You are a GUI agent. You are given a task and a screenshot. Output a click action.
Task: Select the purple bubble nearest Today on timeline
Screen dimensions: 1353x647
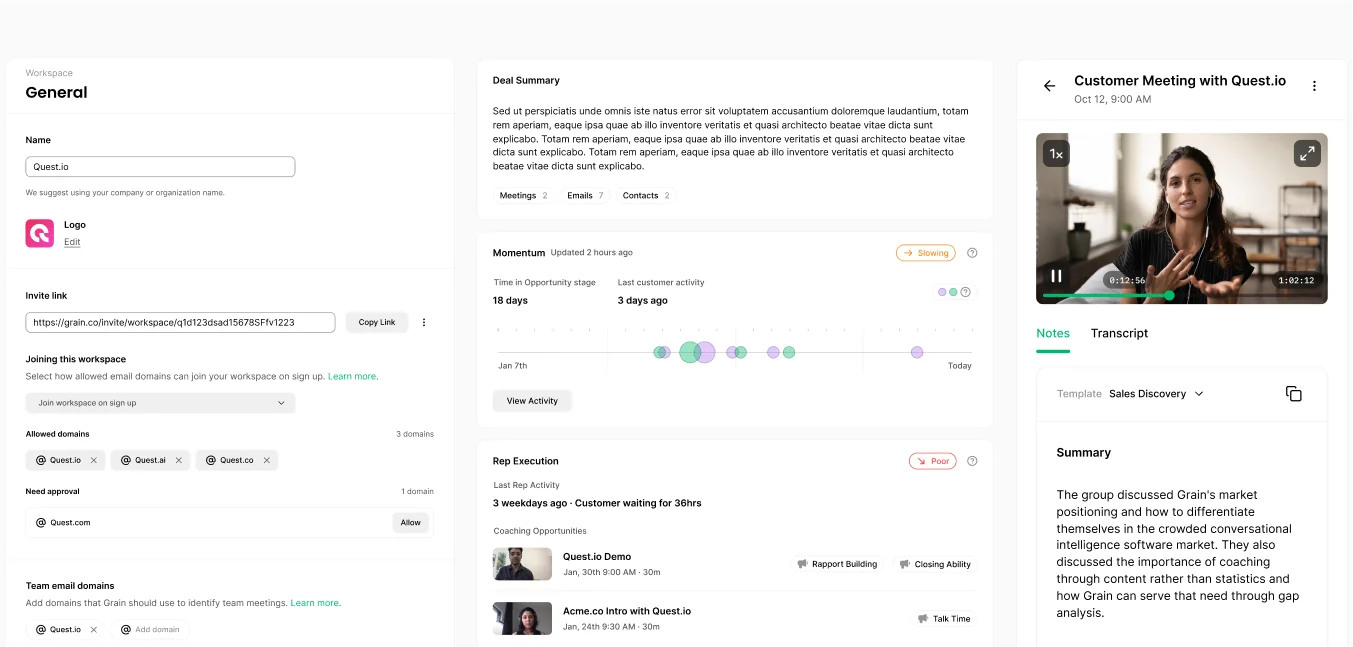(x=917, y=352)
